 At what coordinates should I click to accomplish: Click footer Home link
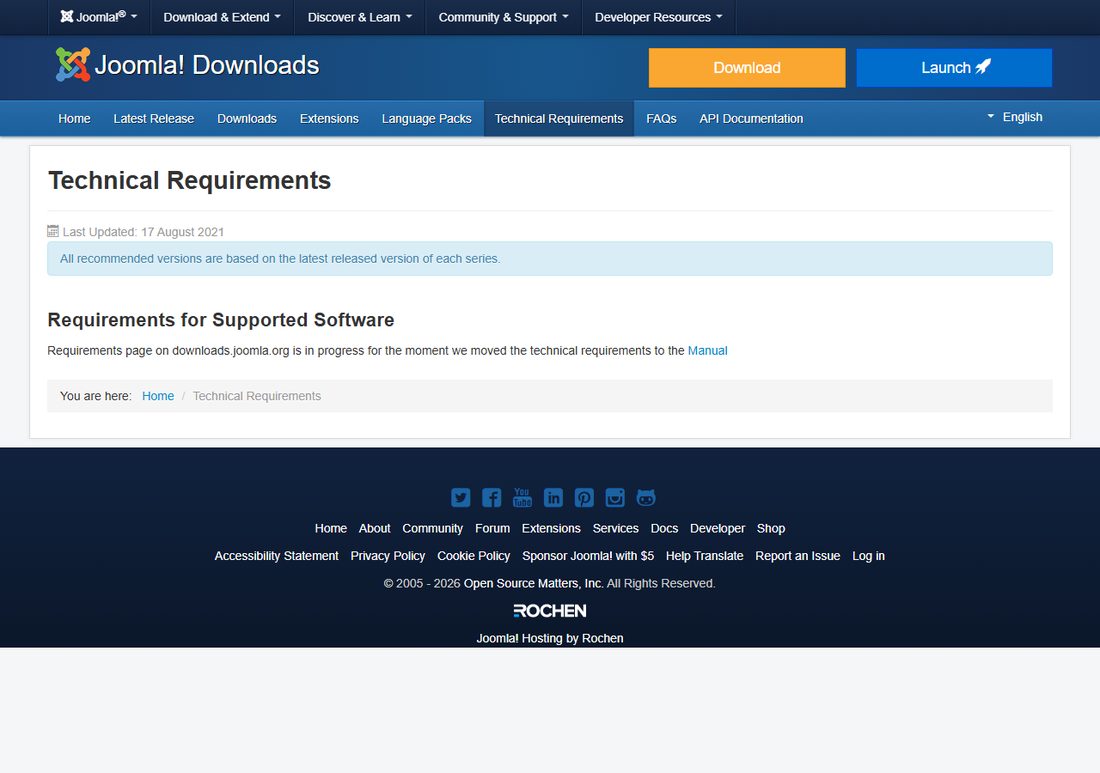(x=330, y=528)
